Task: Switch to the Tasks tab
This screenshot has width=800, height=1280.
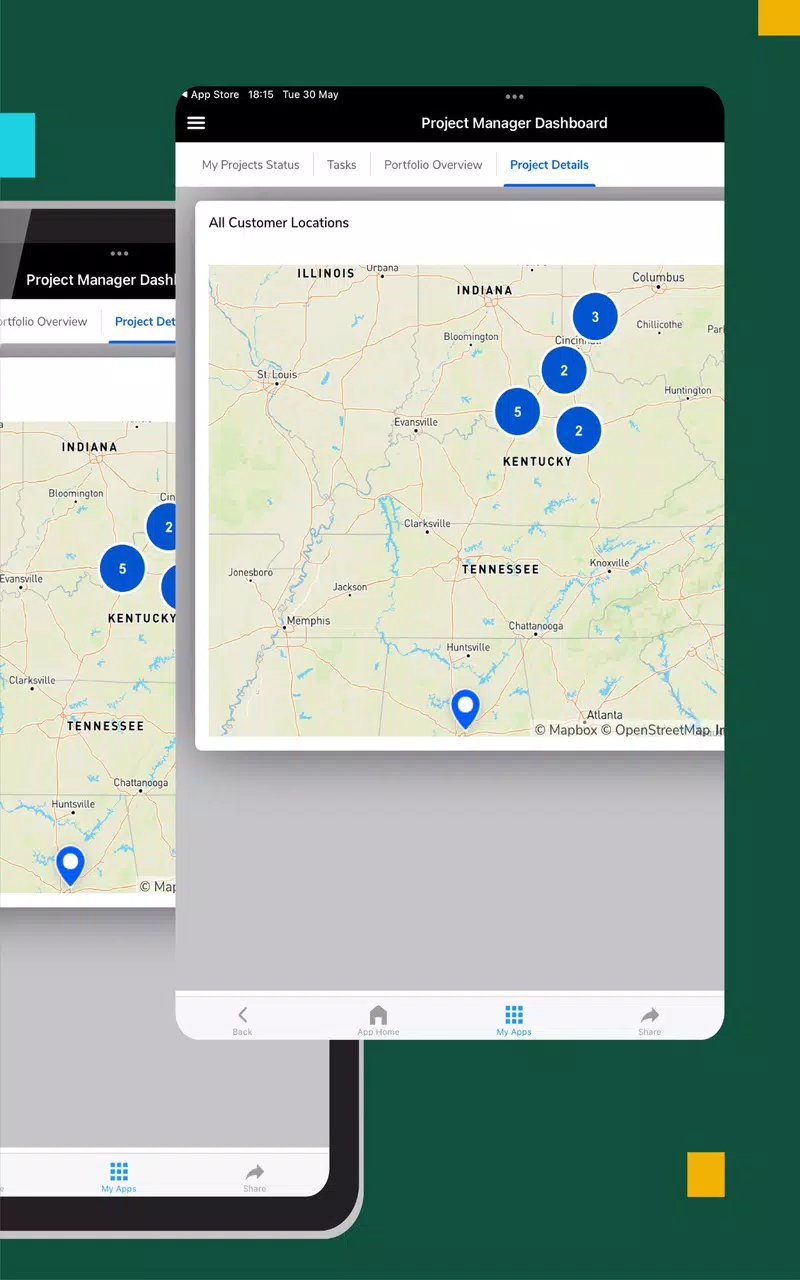Action: pyautogui.click(x=342, y=165)
